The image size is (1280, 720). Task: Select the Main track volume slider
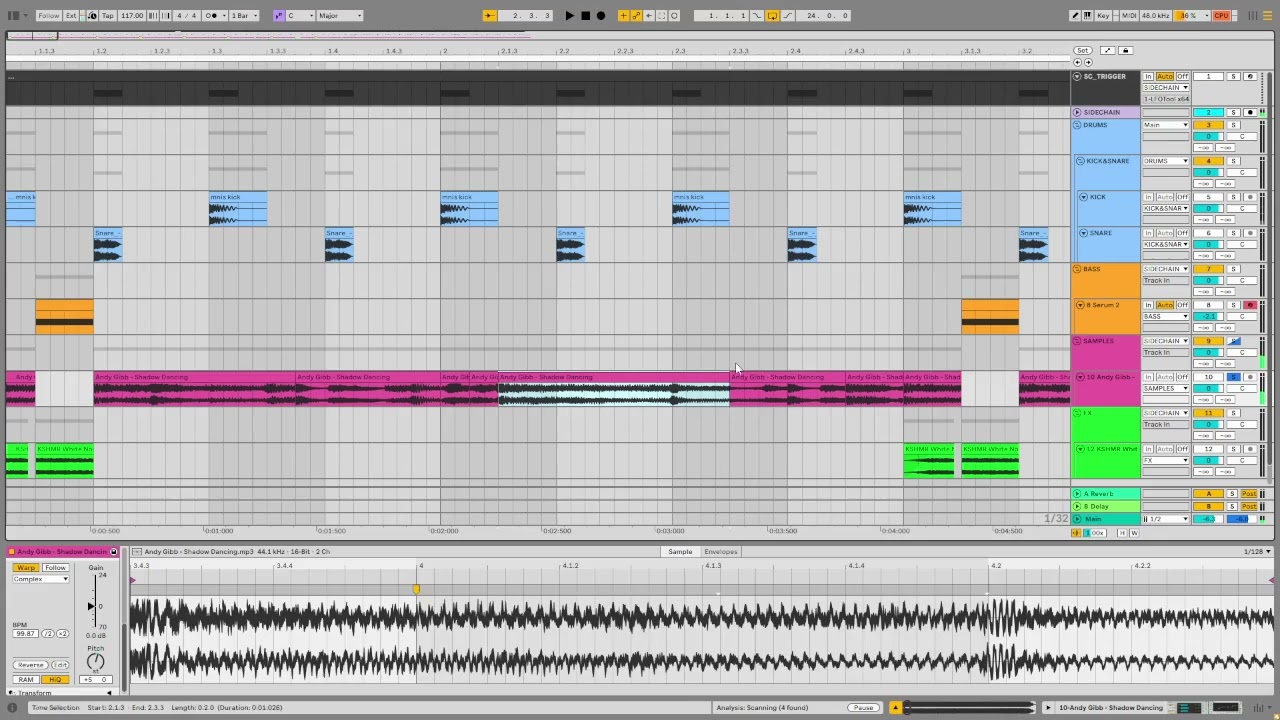(x=1208, y=519)
